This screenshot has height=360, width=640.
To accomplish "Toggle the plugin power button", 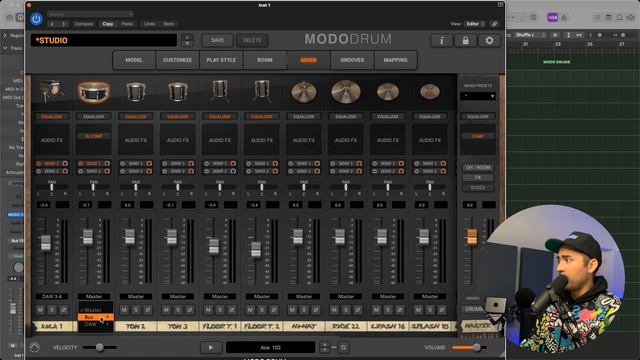I will tap(36, 19).
